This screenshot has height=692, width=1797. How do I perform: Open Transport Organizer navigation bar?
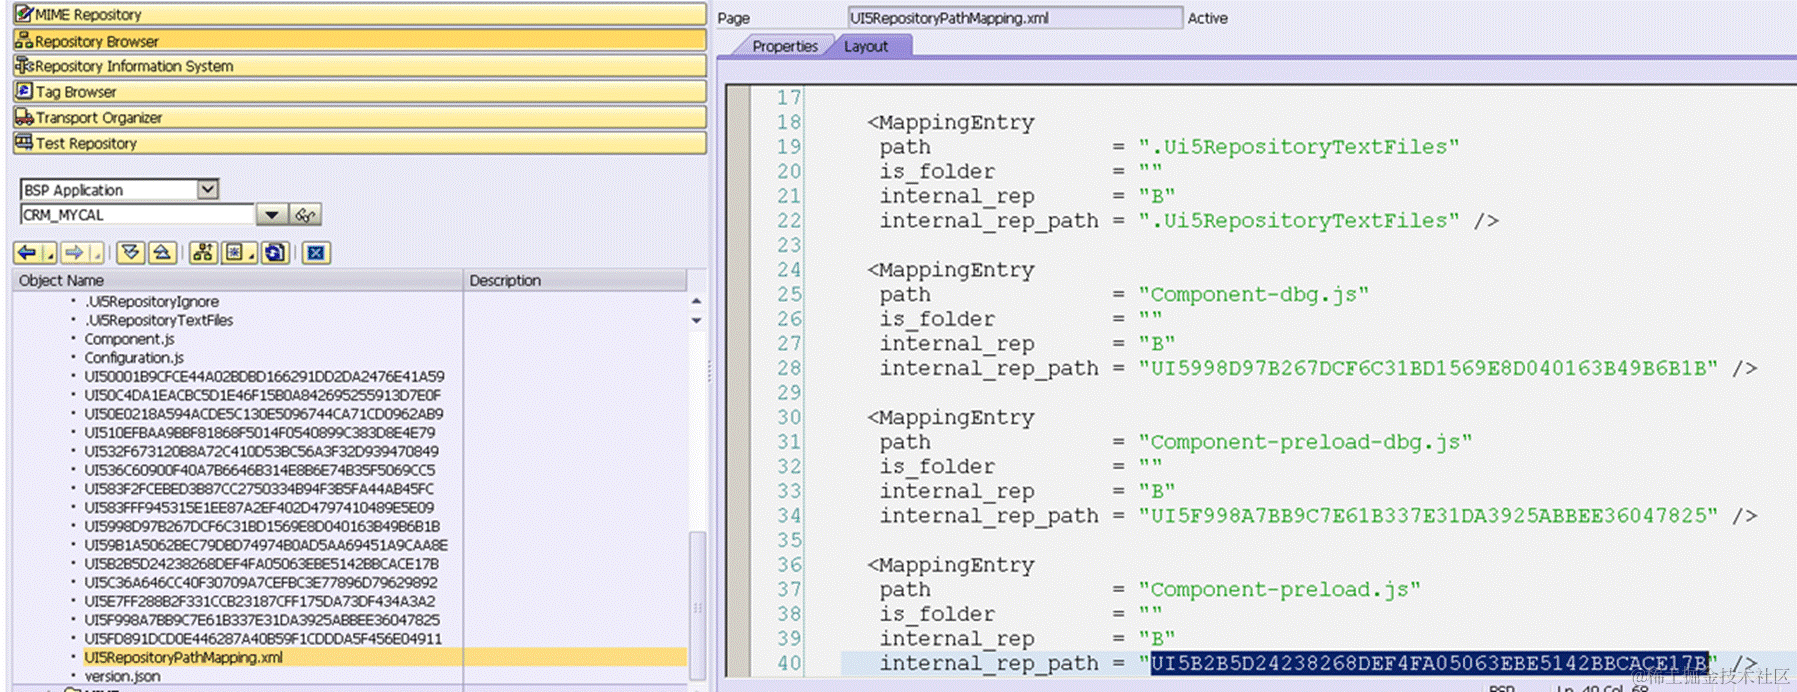coord(360,117)
